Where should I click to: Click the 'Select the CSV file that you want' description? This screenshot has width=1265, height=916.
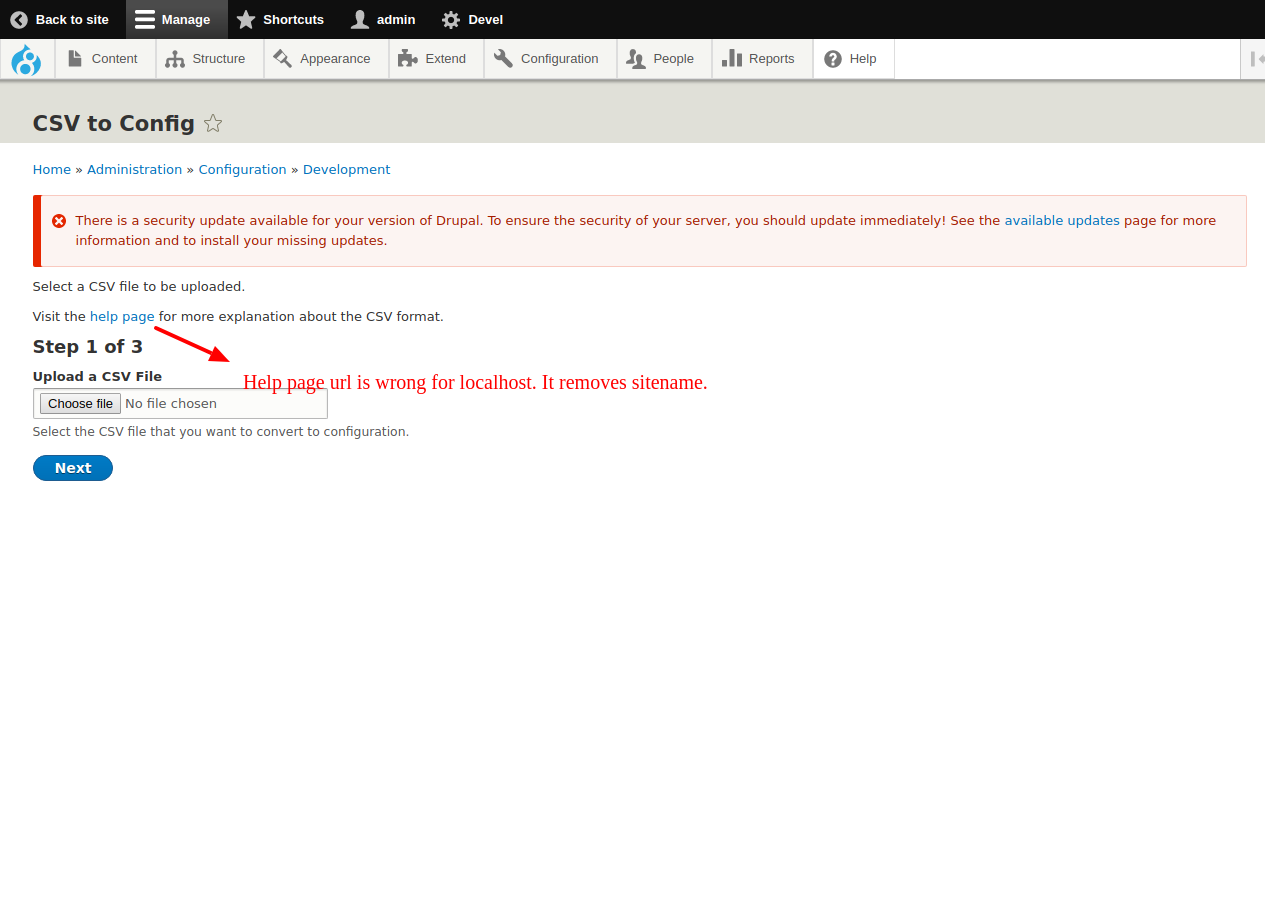(221, 432)
